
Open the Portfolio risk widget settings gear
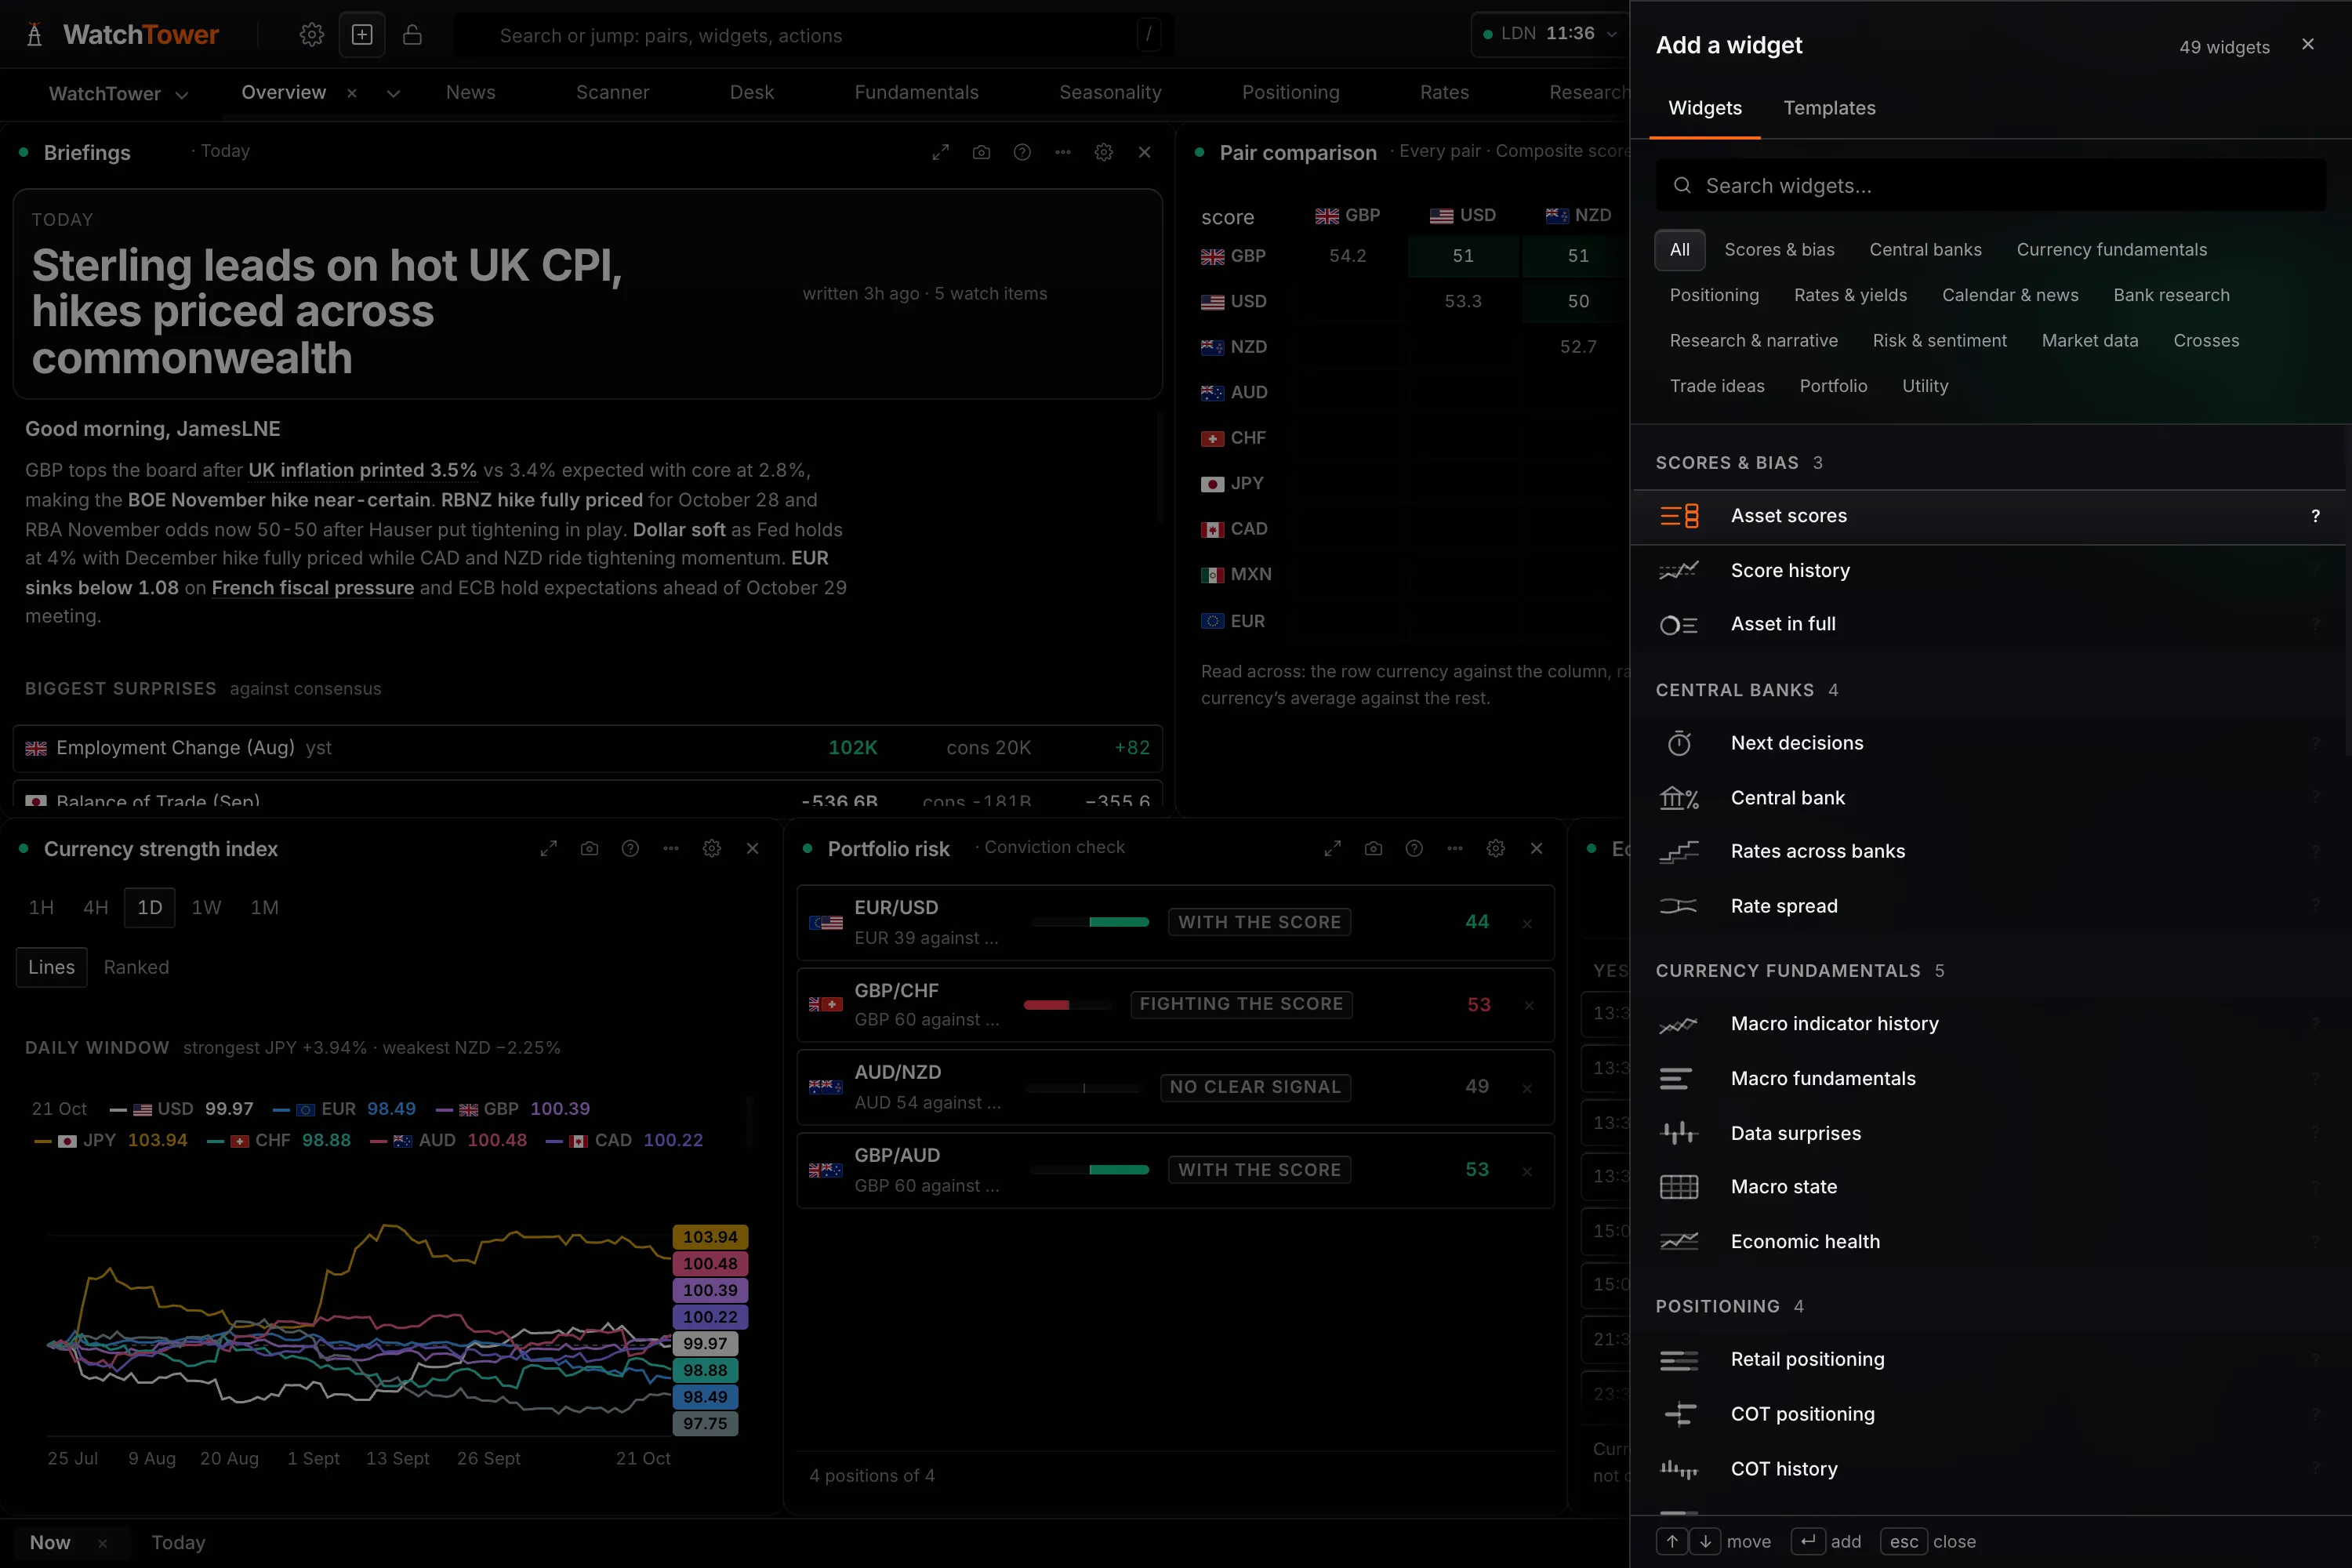coord(1495,848)
